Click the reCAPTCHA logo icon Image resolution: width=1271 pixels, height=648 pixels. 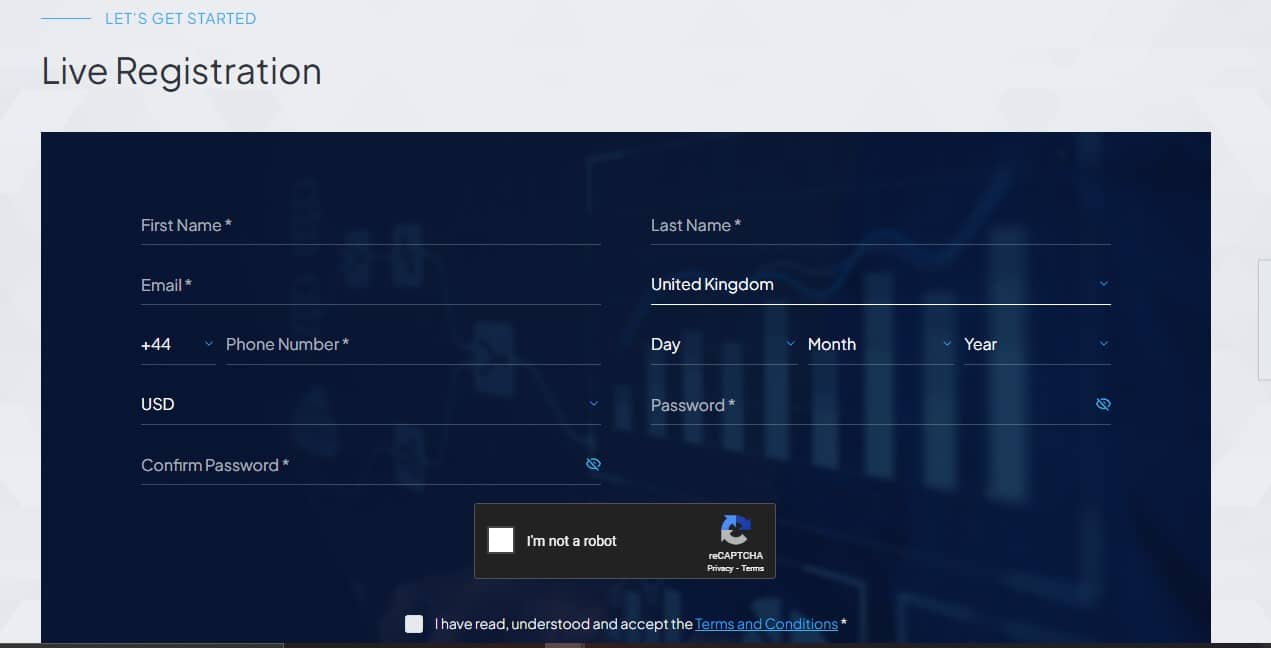pyautogui.click(x=735, y=530)
